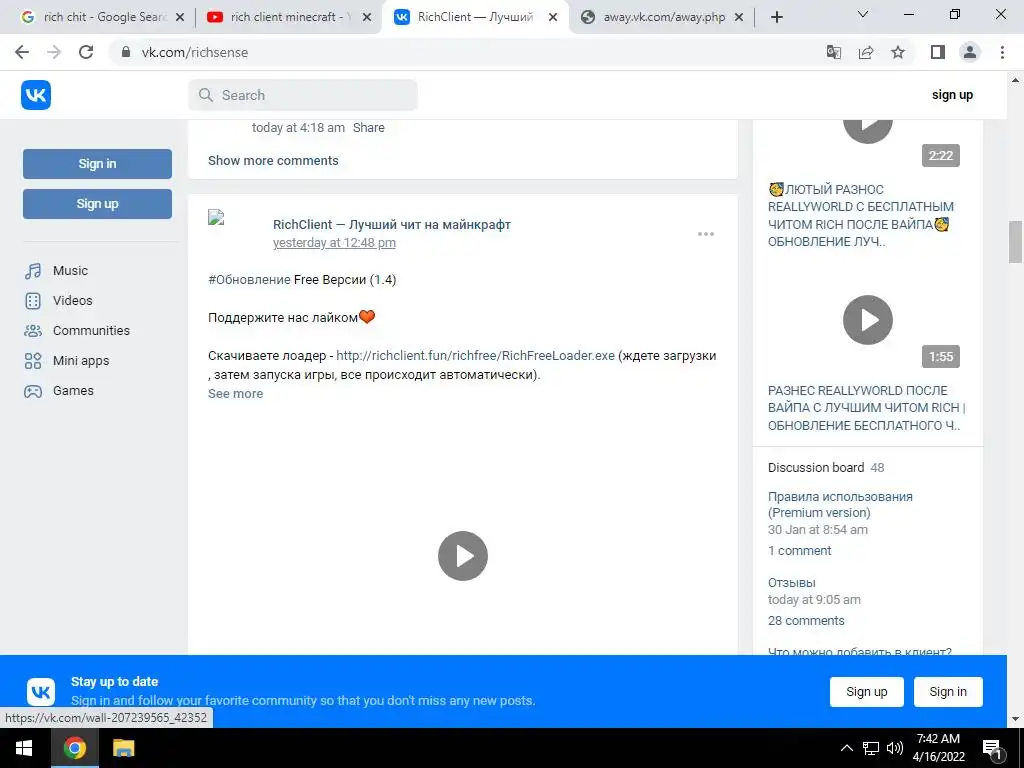The width and height of the screenshot is (1024, 768).
Task: Play the sidebar video with 2:22 duration
Action: [868, 131]
